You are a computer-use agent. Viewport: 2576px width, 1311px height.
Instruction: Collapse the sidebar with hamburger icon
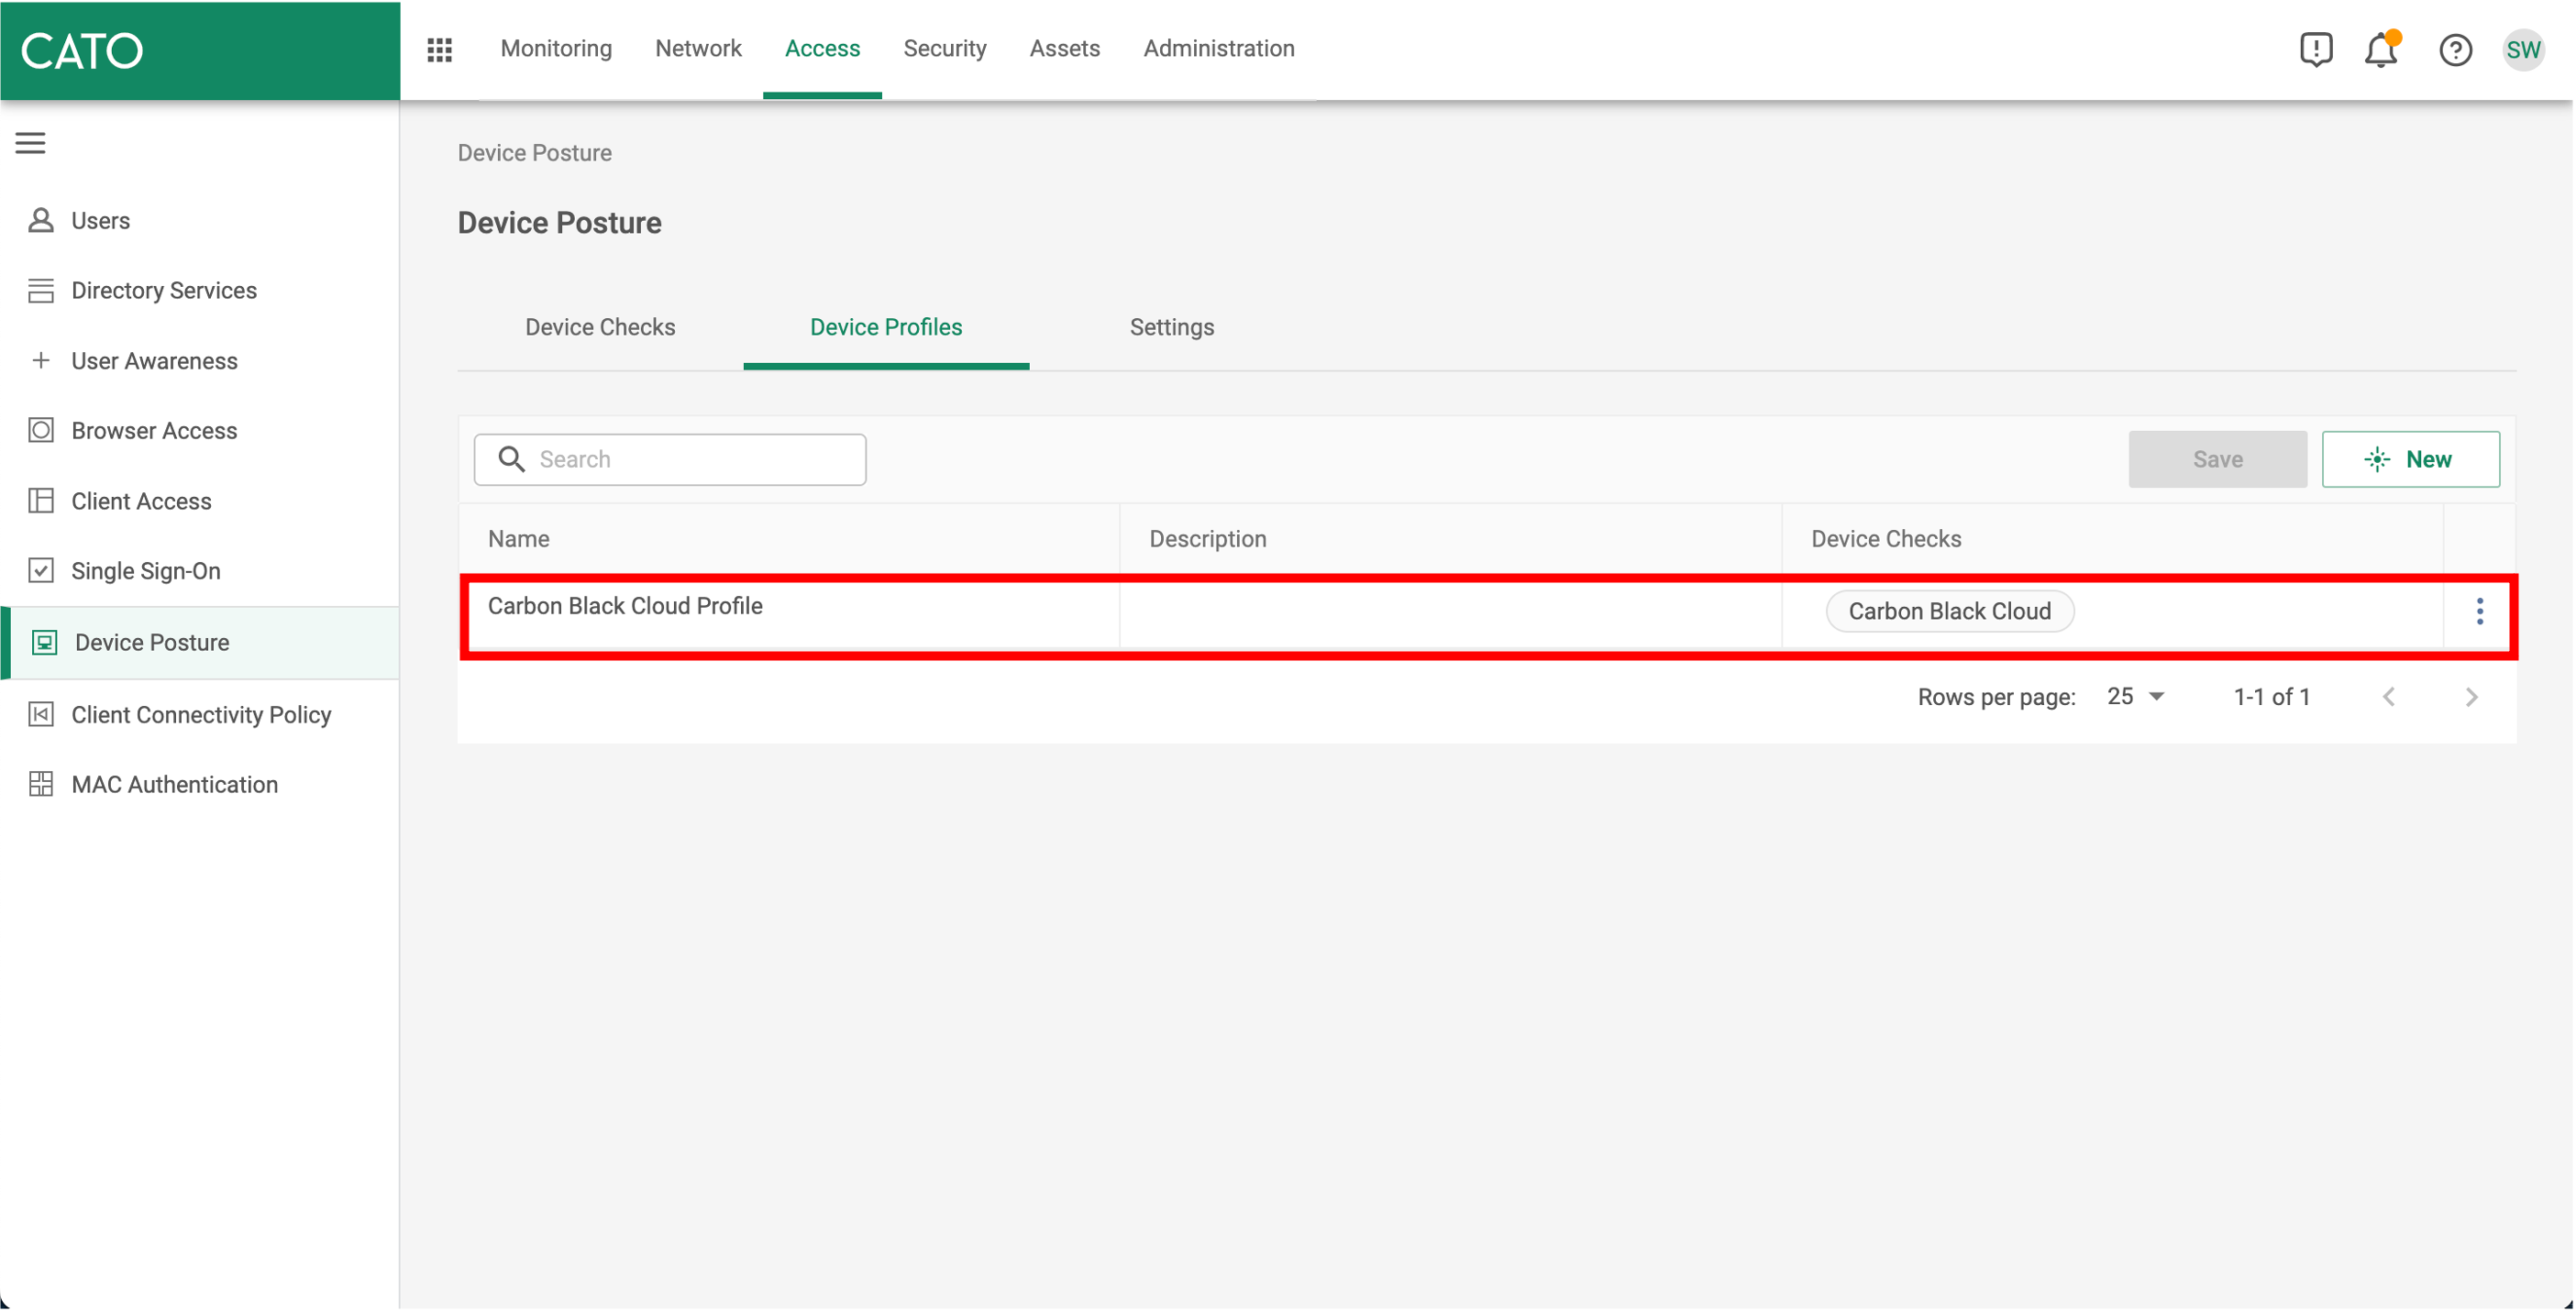(x=31, y=143)
